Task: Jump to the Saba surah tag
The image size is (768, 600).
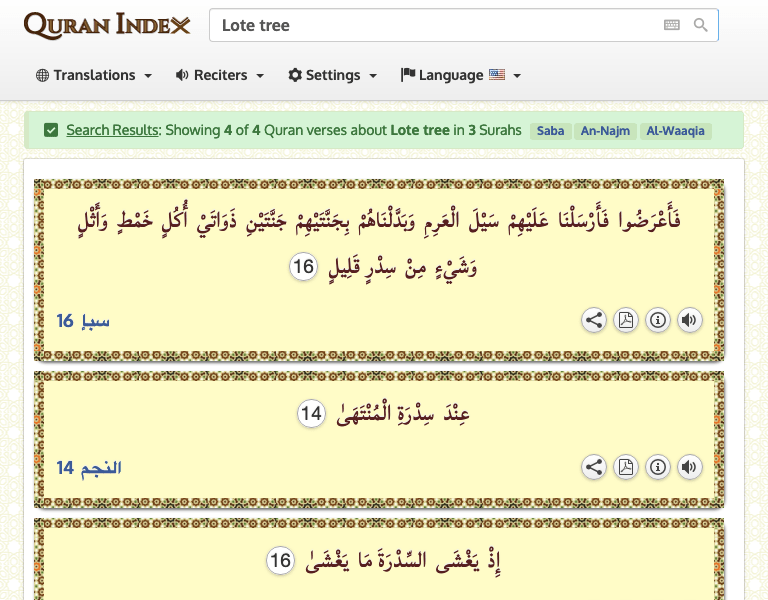Action: 550,131
